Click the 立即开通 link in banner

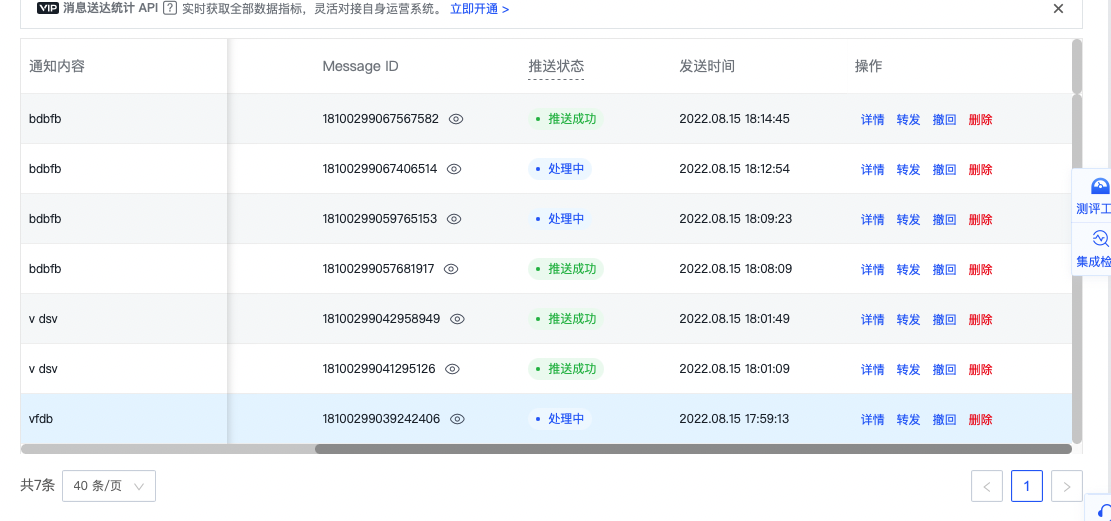pos(479,9)
